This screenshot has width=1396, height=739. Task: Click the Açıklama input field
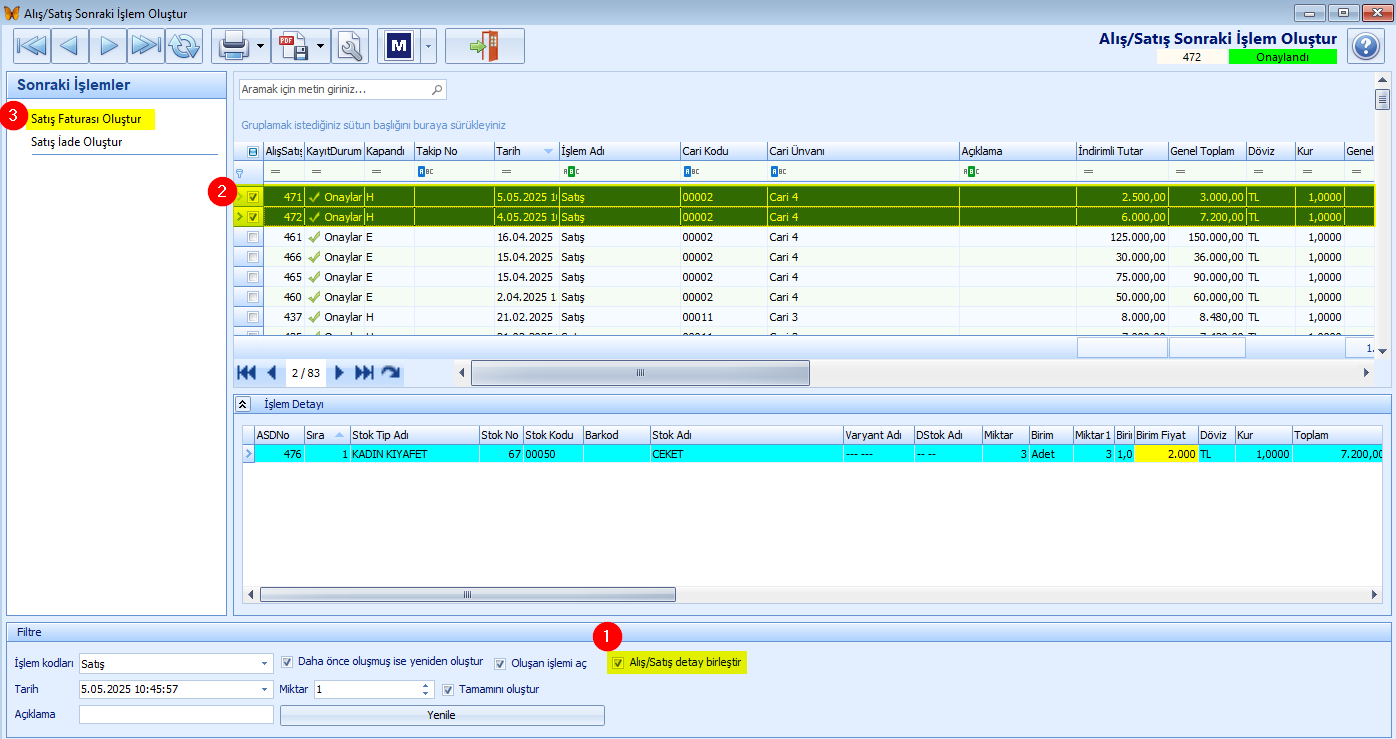pyautogui.click(x=176, y=715)
